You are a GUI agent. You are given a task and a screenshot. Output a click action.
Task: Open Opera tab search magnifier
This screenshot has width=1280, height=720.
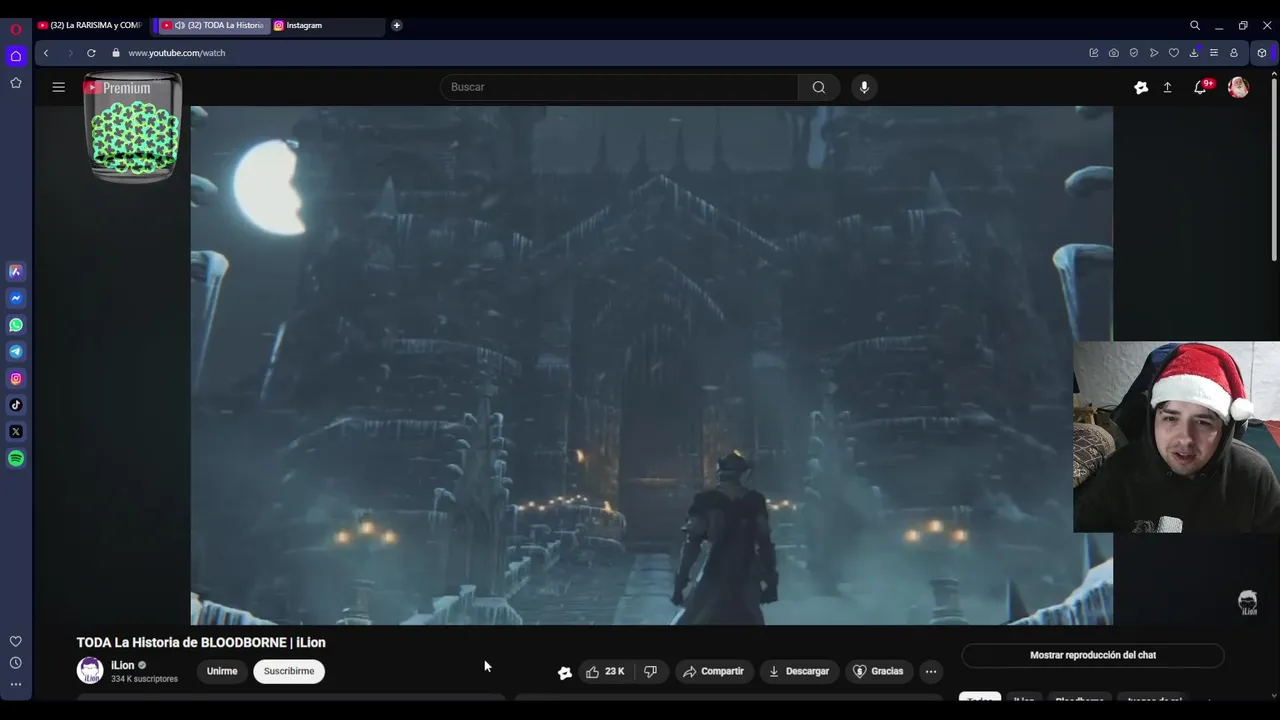[1195, 25]
